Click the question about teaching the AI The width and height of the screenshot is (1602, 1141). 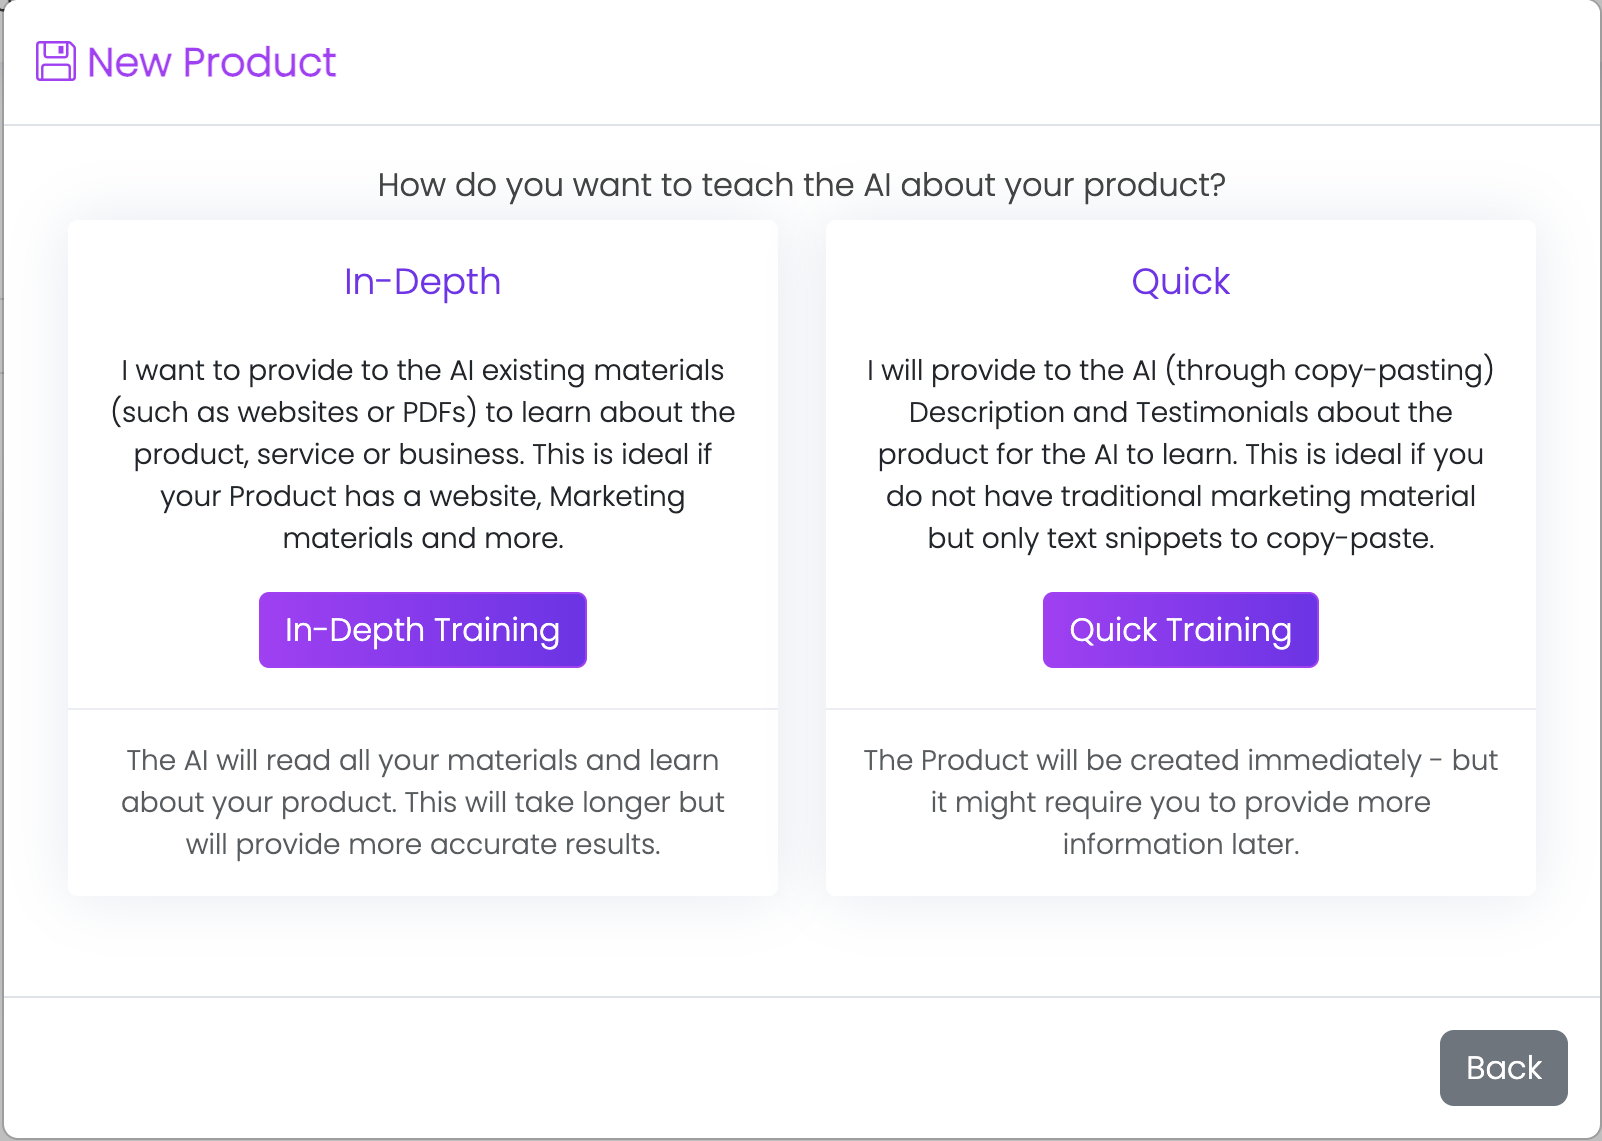click(801, 185)
